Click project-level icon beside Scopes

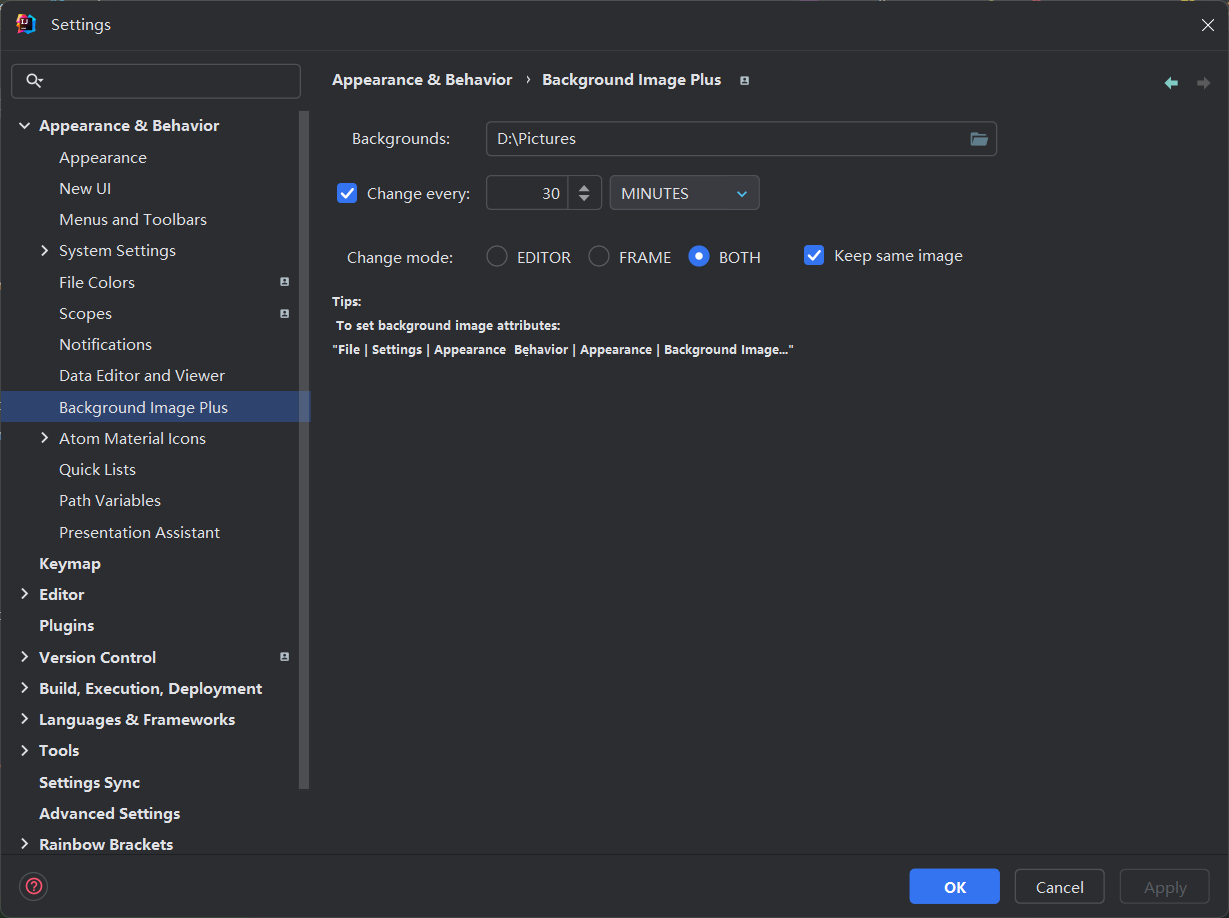click(x=284, y=313)
